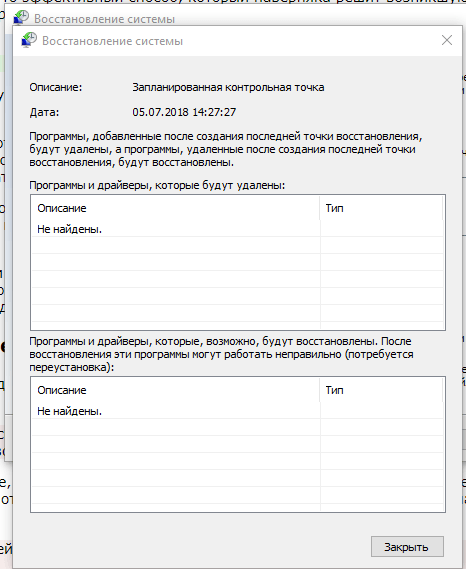The height and width of the screenshot is (569, 466).
Task: Select the Не найдены row in restored-programs list
Action: tap(237, 411)
